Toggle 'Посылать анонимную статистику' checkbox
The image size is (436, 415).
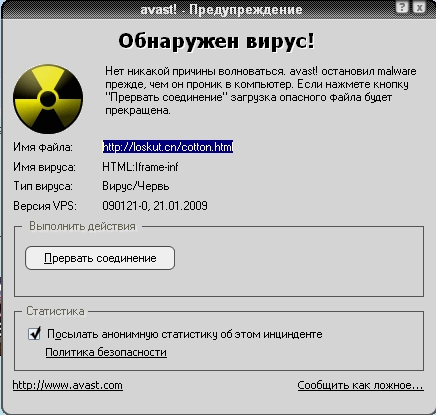(x=34, y=333)
